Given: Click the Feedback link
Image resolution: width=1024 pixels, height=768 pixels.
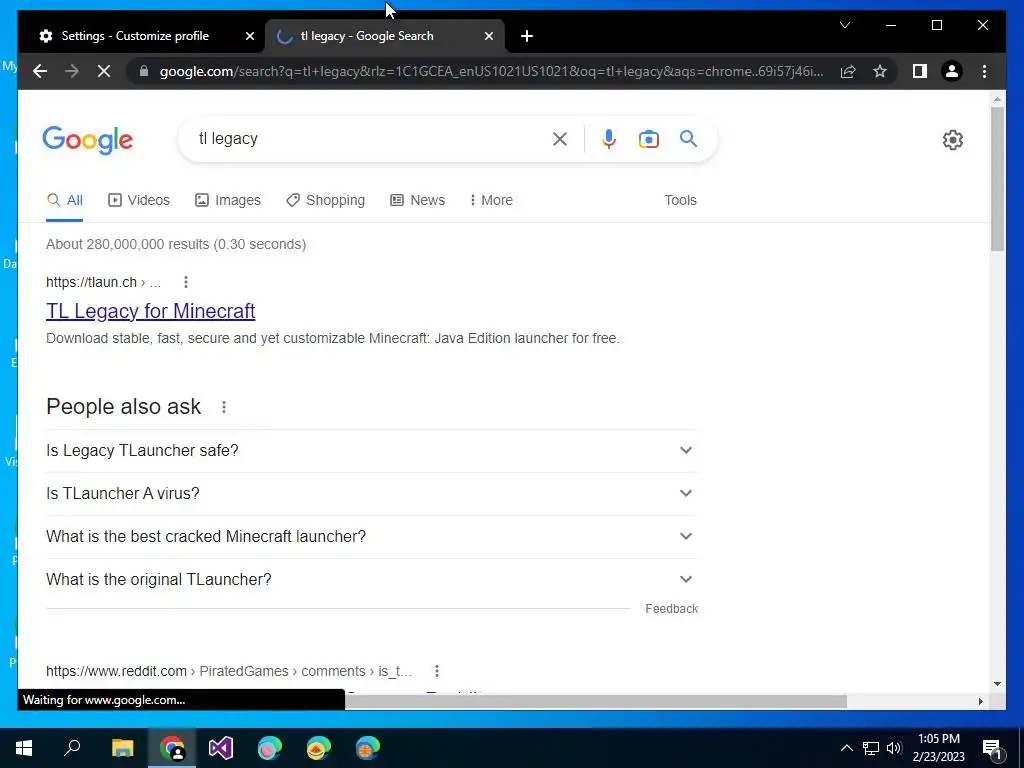Looking at the screenshot, I should pos(671,609).
